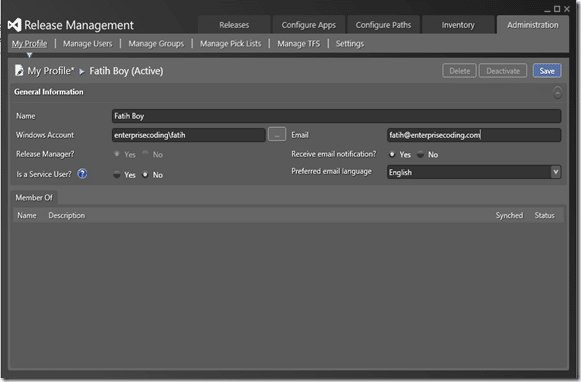The height and width of the screenshot is (382, 581).
Task: Choose Yes for Receive email notification
Action: 392,154
